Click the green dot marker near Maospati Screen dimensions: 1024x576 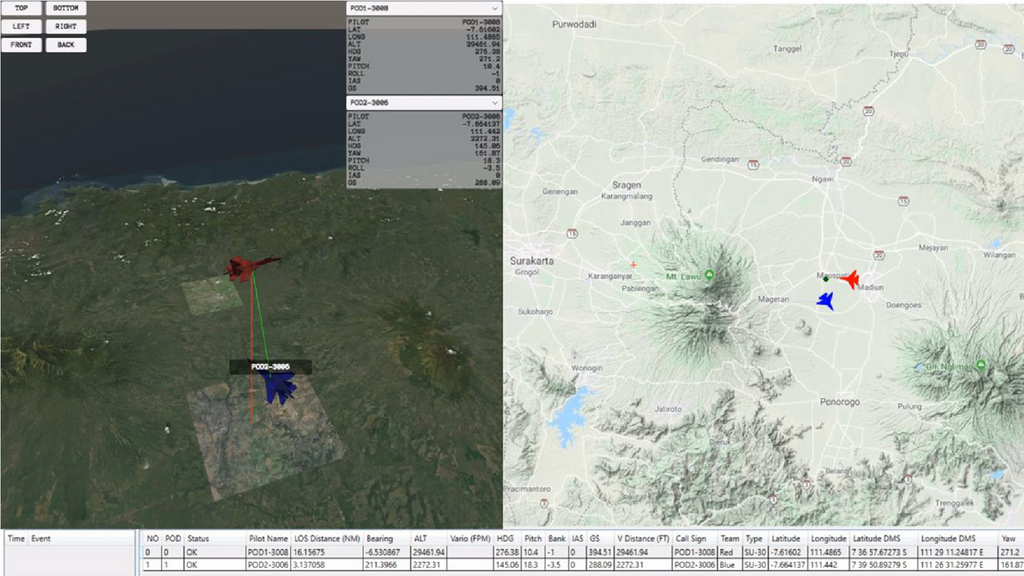click(825, 279)
